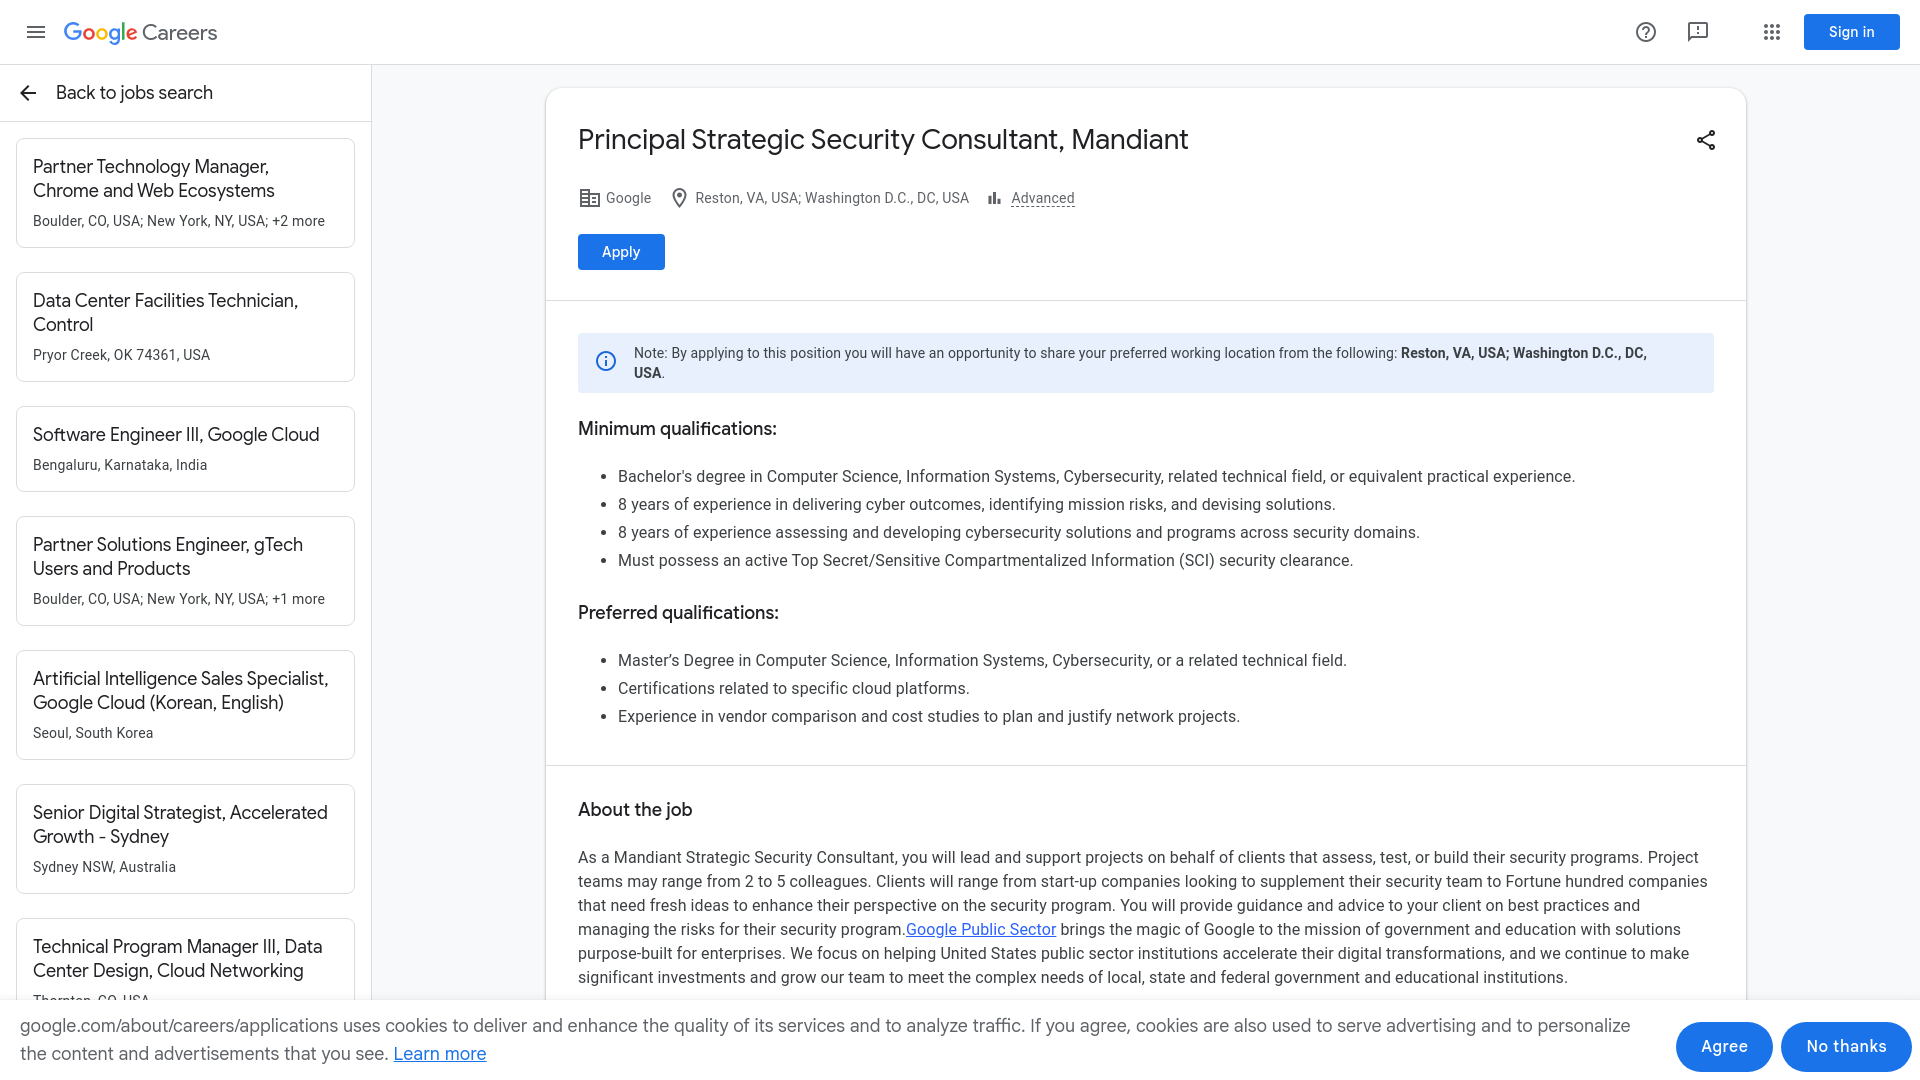Screen dimensions: 1920x1080
Task: Click the share icon for this job posting
Action: 1706,140
